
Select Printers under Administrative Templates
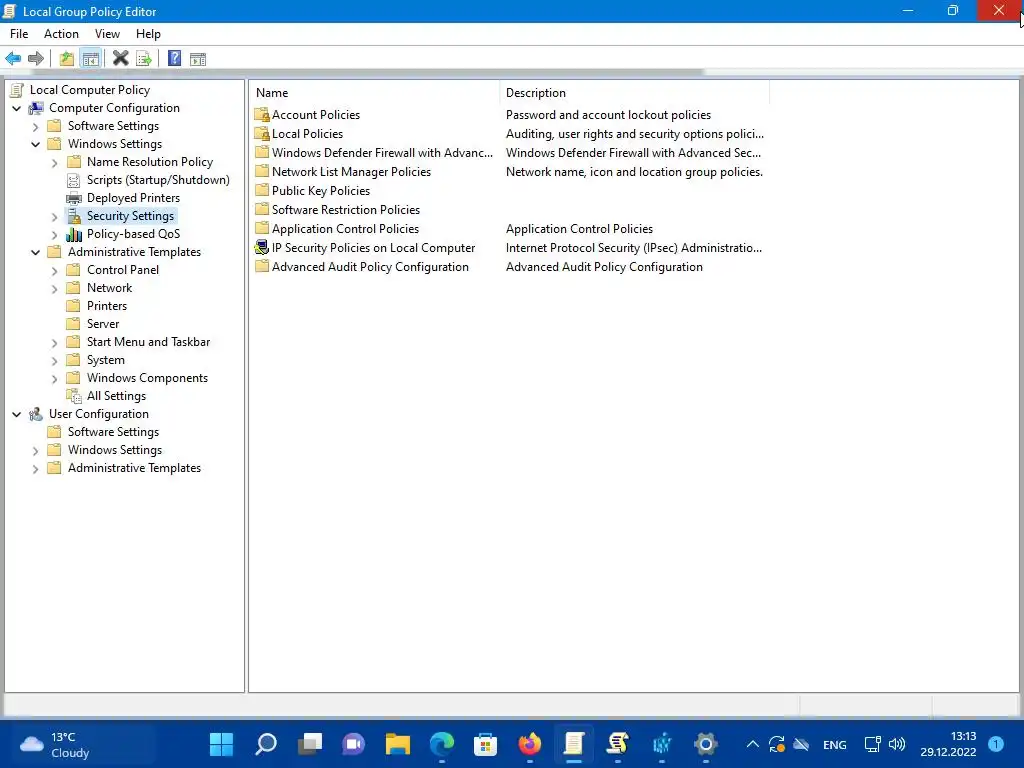pyautogui.click(x=107, y=306)
